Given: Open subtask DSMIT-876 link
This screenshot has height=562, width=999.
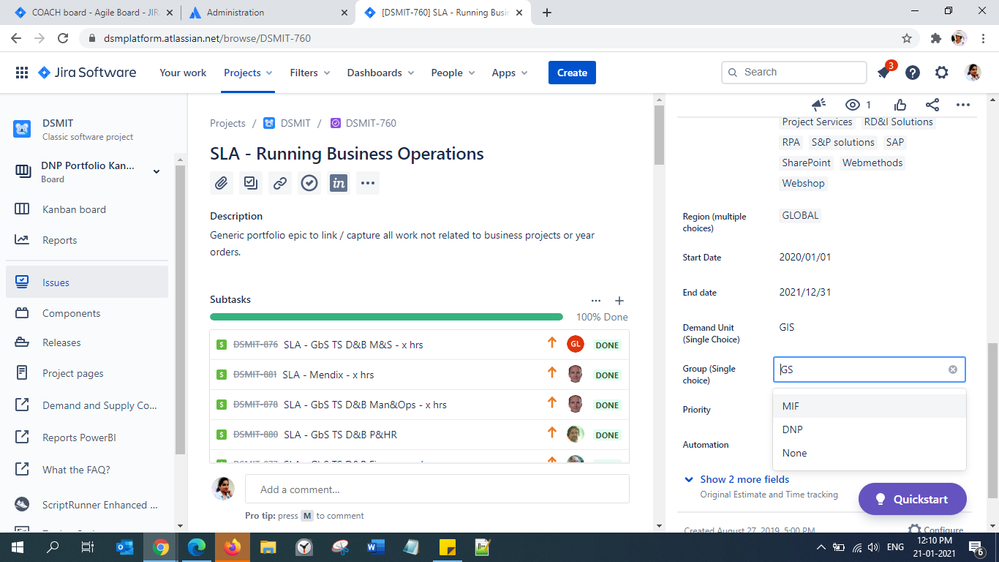Looking at the screenshot, I should coord(255,345).
